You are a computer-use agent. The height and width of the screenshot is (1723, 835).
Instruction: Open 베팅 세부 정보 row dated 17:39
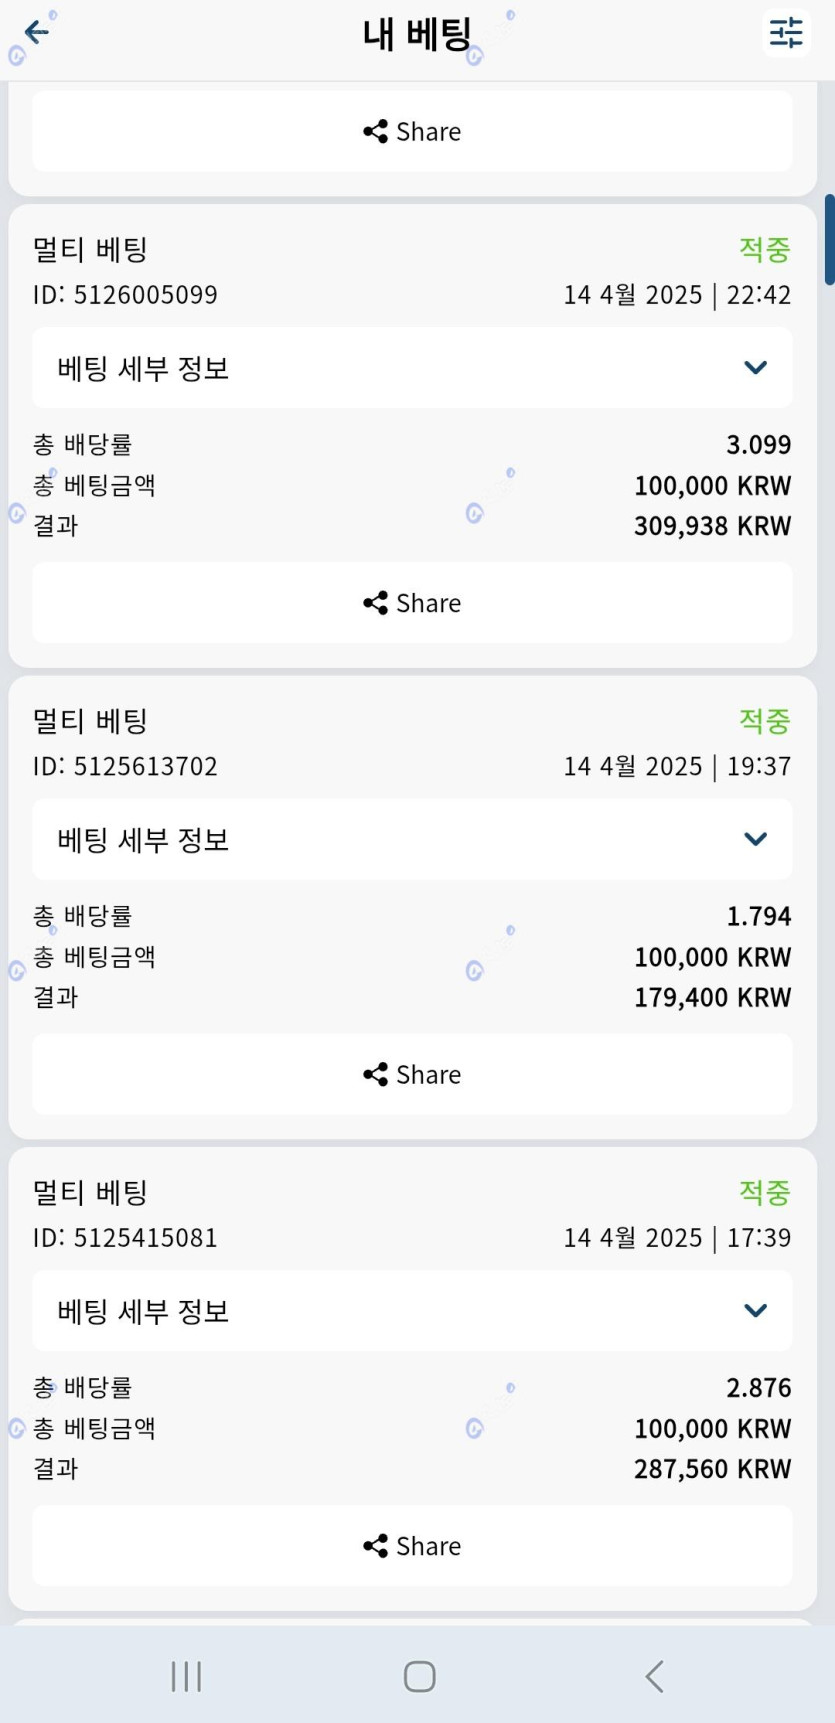pos(412,1311)
